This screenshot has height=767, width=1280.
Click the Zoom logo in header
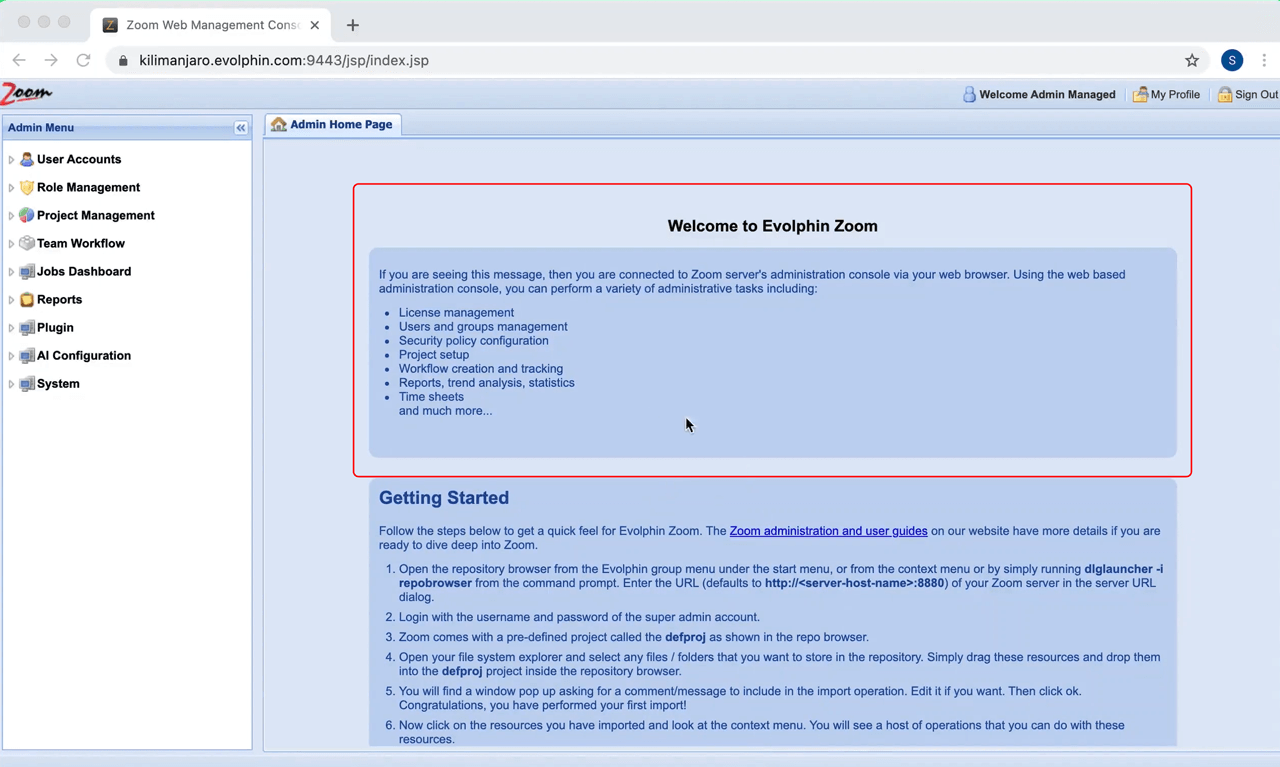(x=26, y=93)
